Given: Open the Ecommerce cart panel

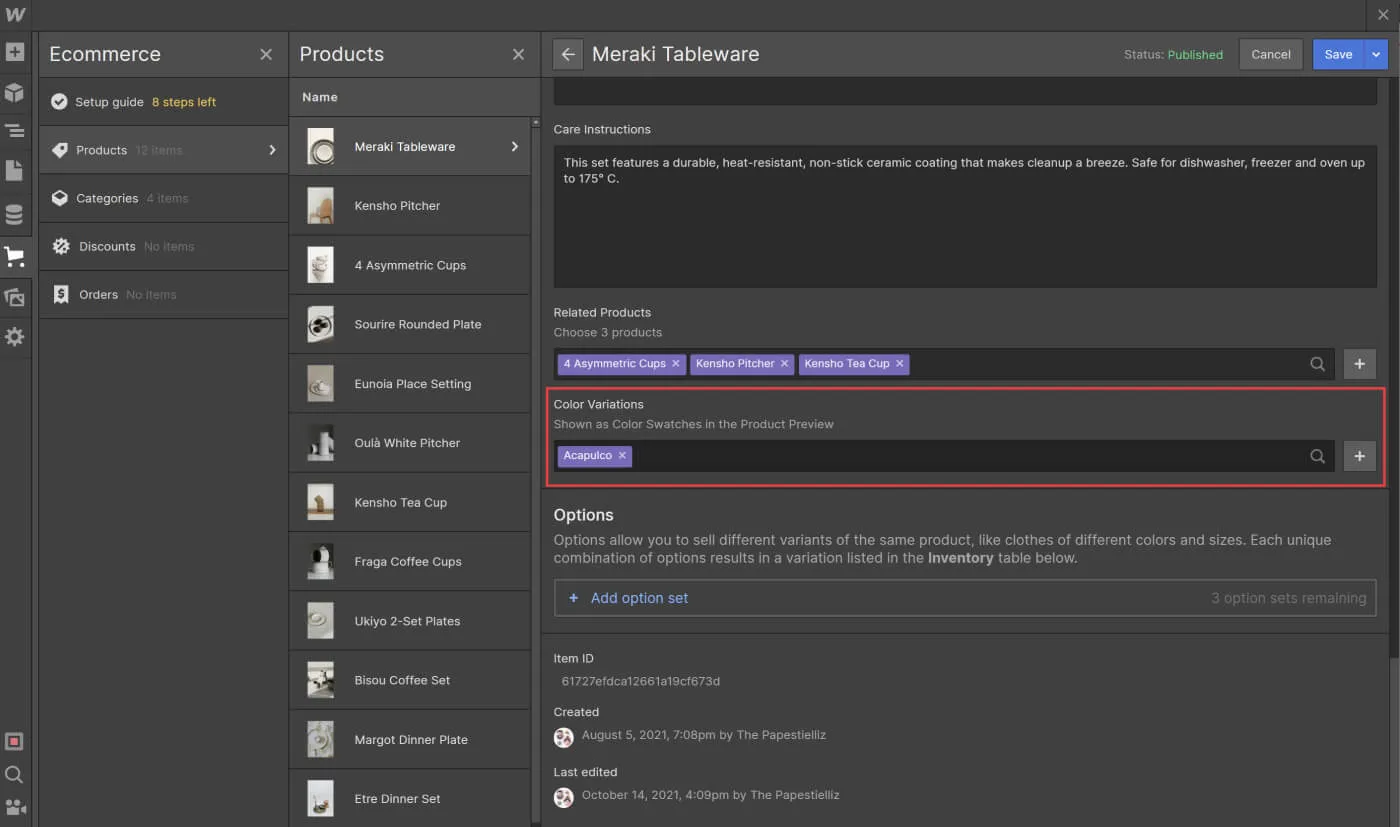Looking at the screenshot, I should [x=14, y=257].
